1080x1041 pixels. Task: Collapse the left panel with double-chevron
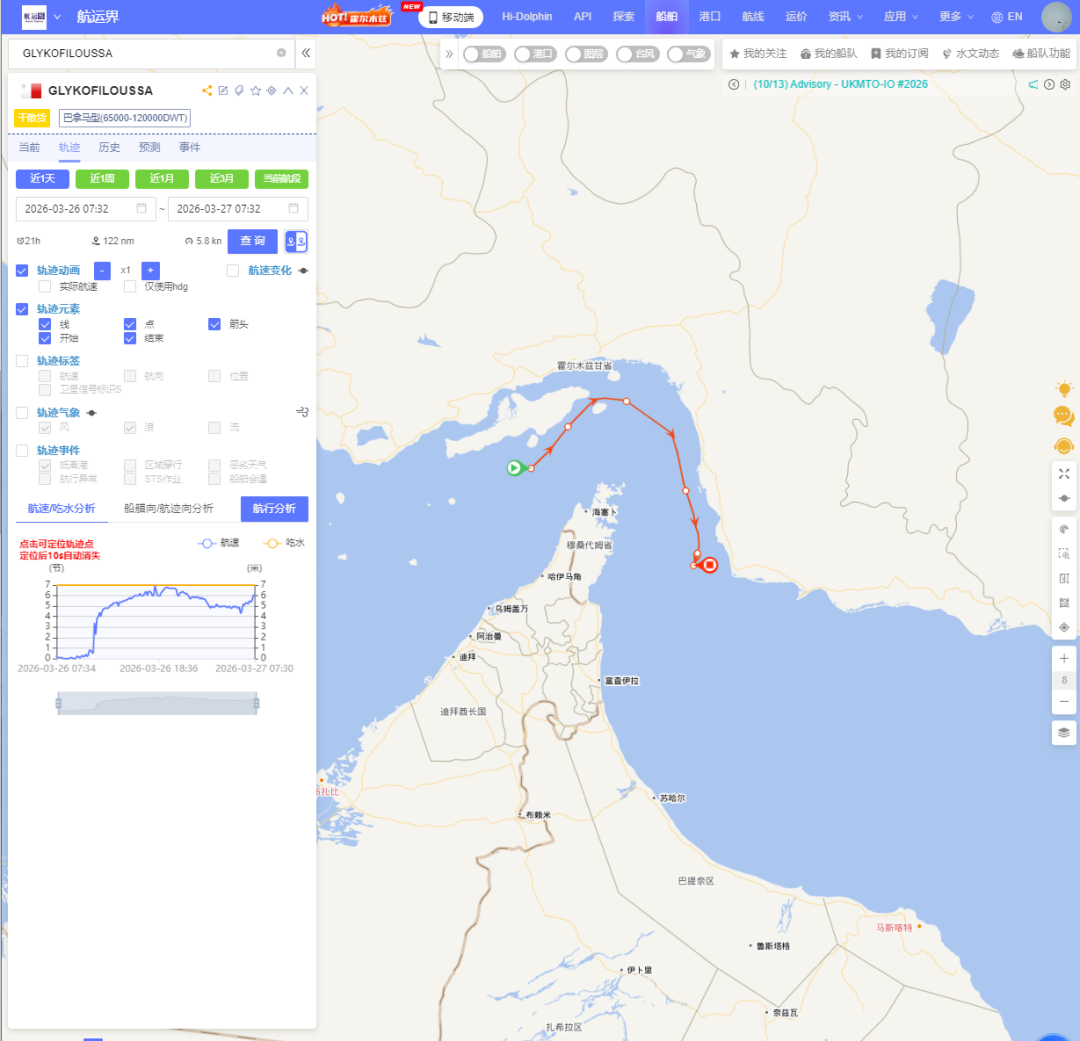306,53
